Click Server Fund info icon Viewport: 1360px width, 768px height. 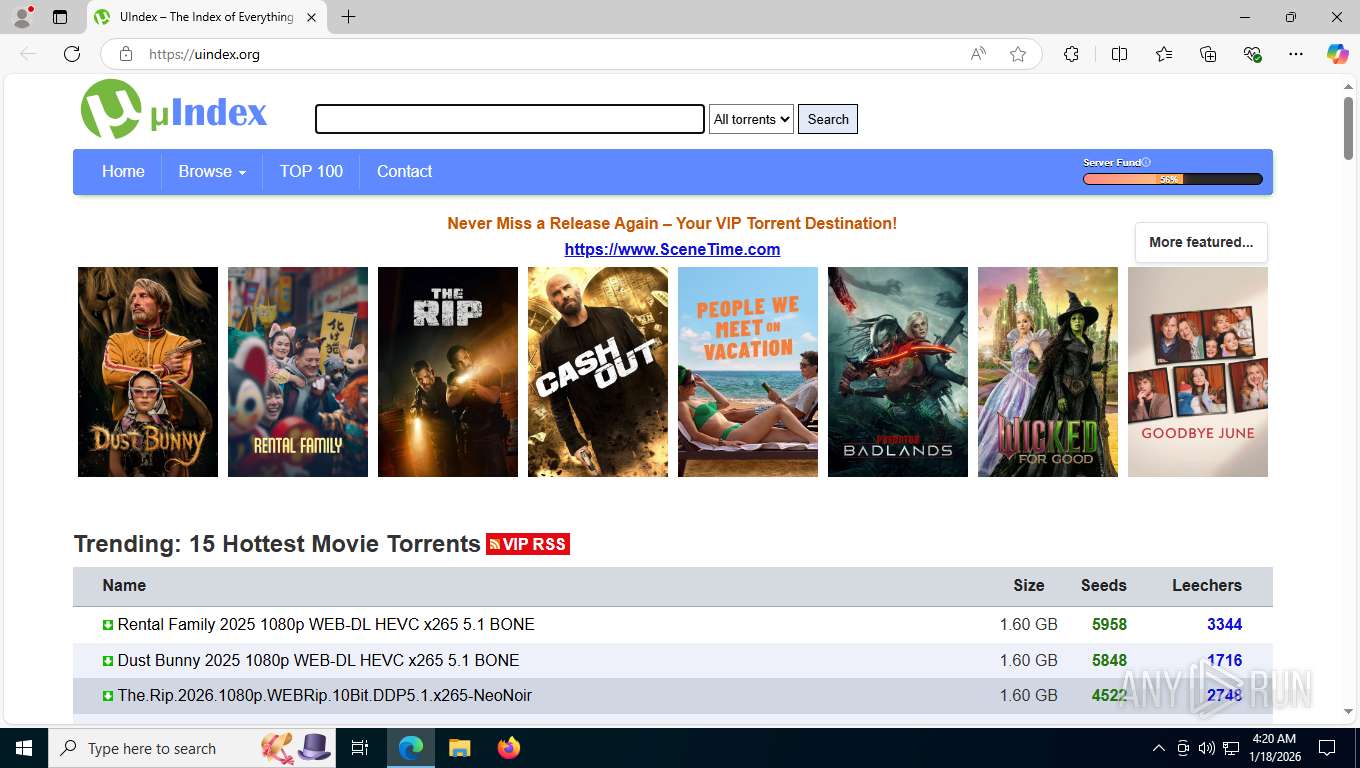tap(1146, 162)
